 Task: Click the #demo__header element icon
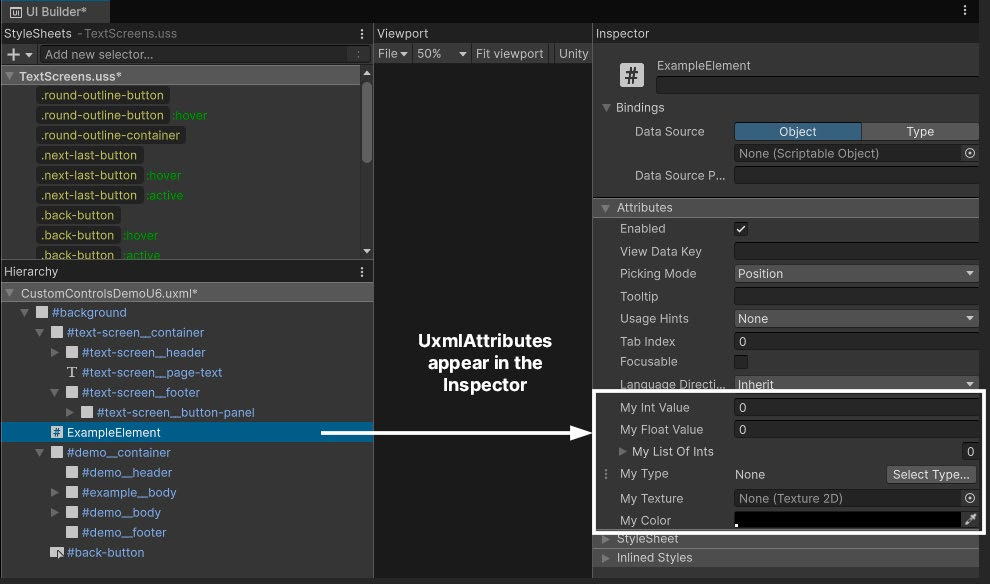[x=72, y=472]
